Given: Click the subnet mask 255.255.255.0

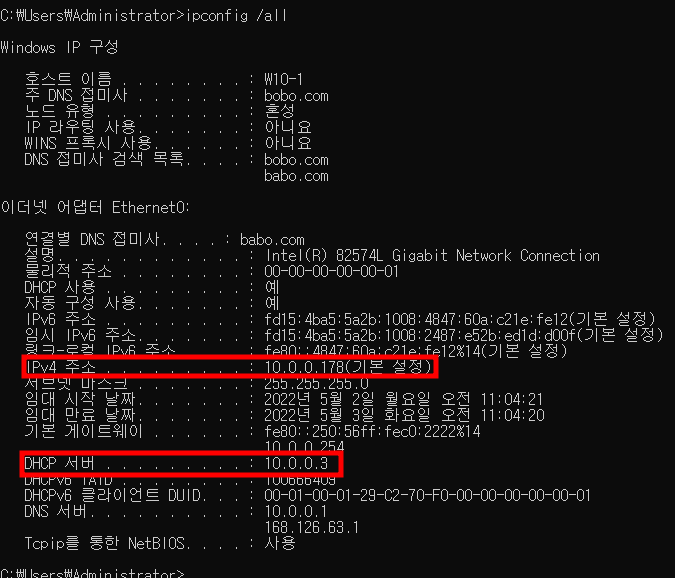Looking at the screenshot, I should (316, 383).
